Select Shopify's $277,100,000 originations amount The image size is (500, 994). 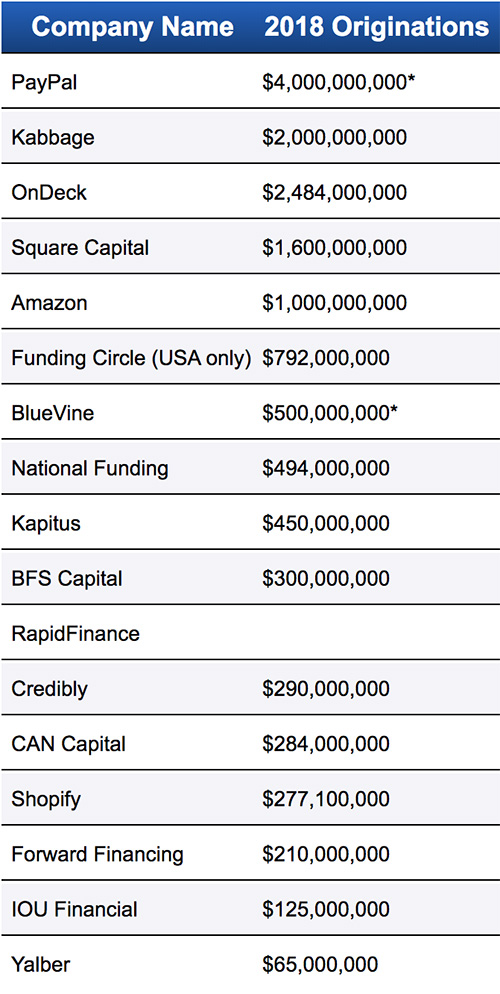326,799
